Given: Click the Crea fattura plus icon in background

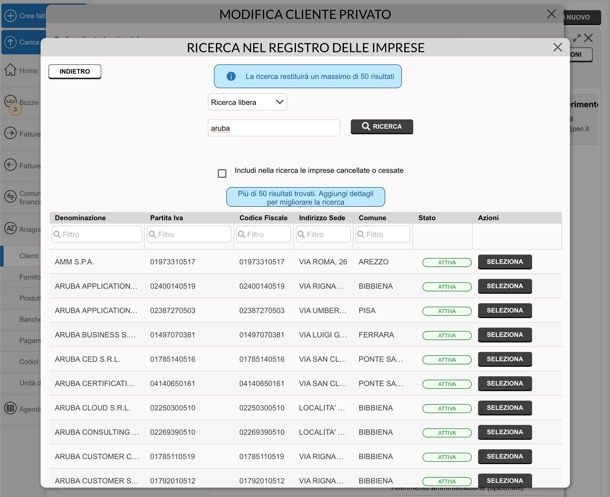Looking at the screenshot, I should 11,16.
